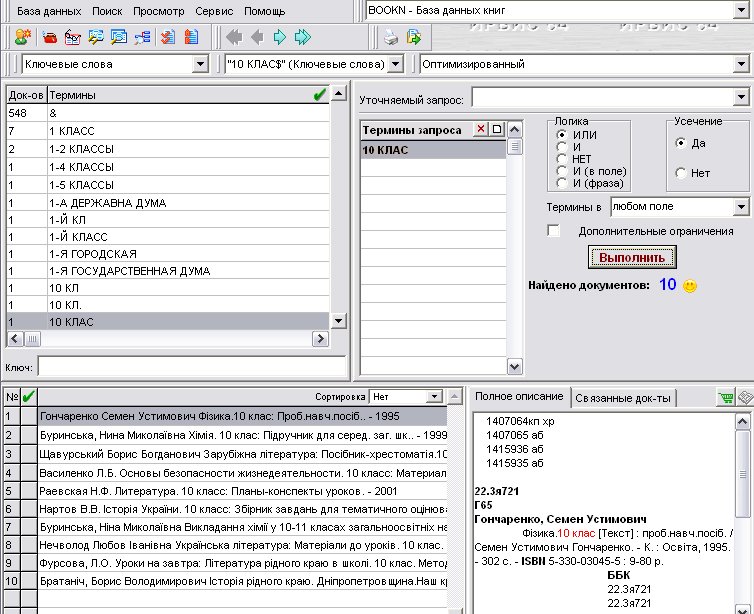754x614 pixels.
Task: Click the reader registration person icon
Action: tap(23, 37)
